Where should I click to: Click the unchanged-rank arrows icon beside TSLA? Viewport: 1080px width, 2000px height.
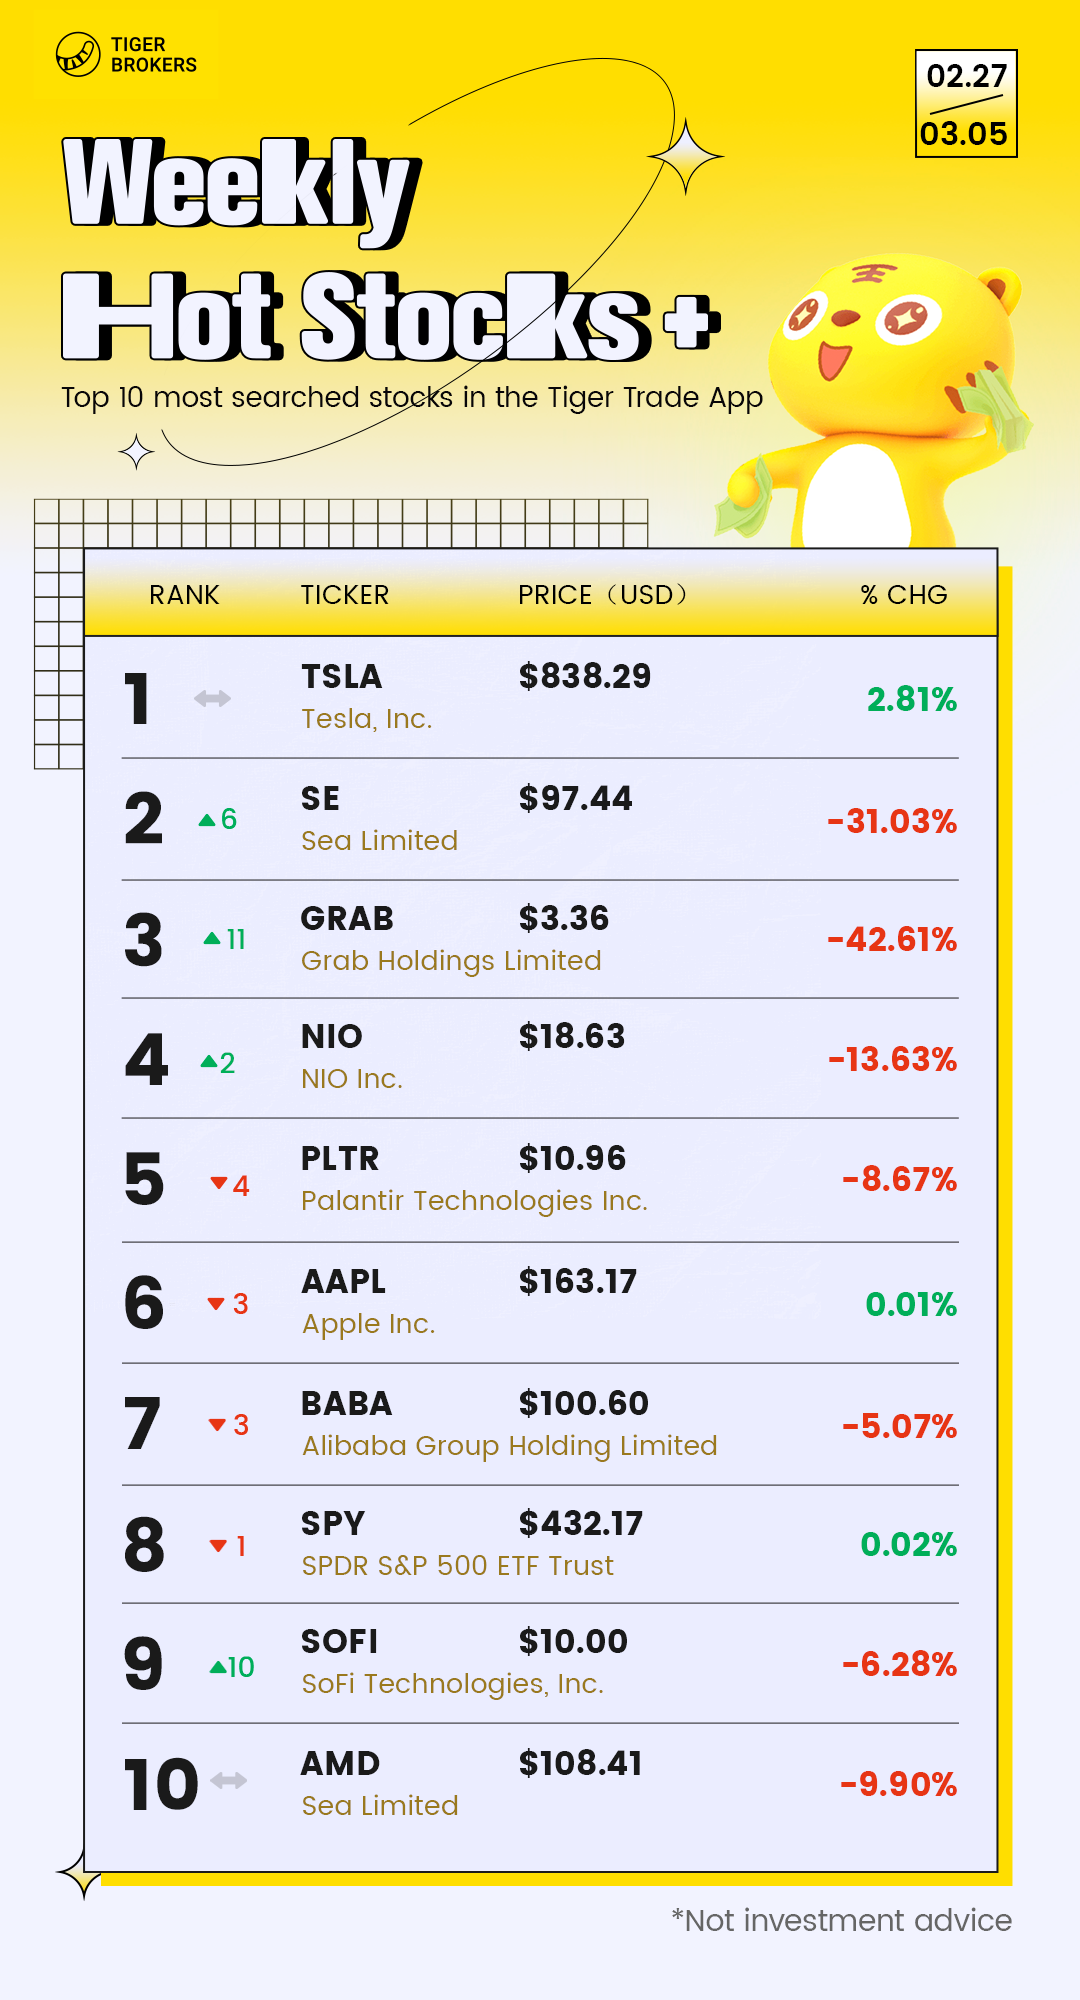tap(212, 698)
